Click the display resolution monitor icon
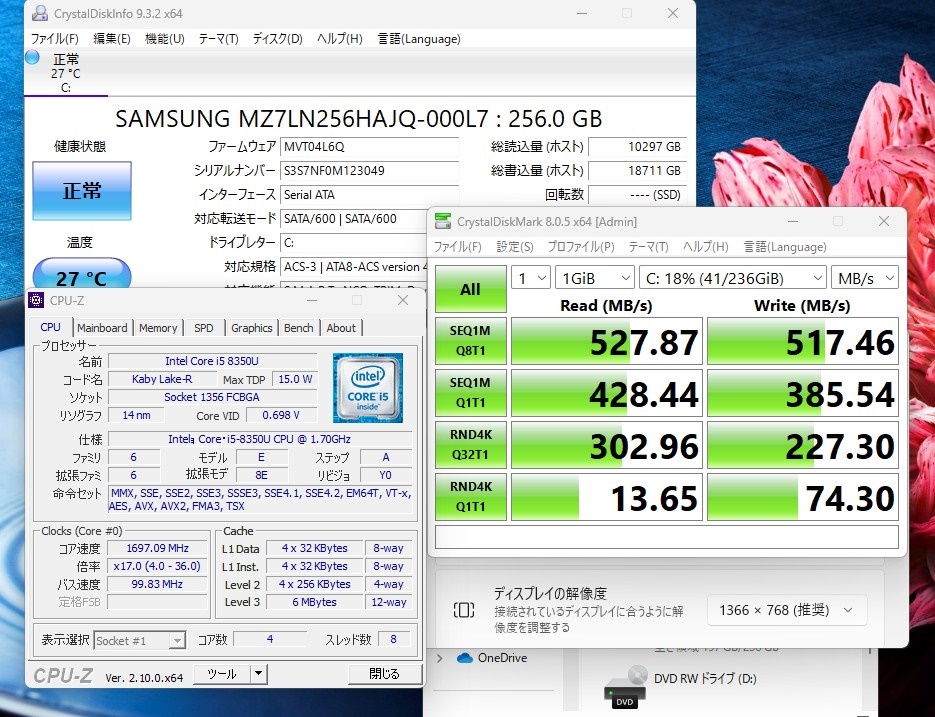This screenshot has height=717, width=935. (x=464, y=610)
